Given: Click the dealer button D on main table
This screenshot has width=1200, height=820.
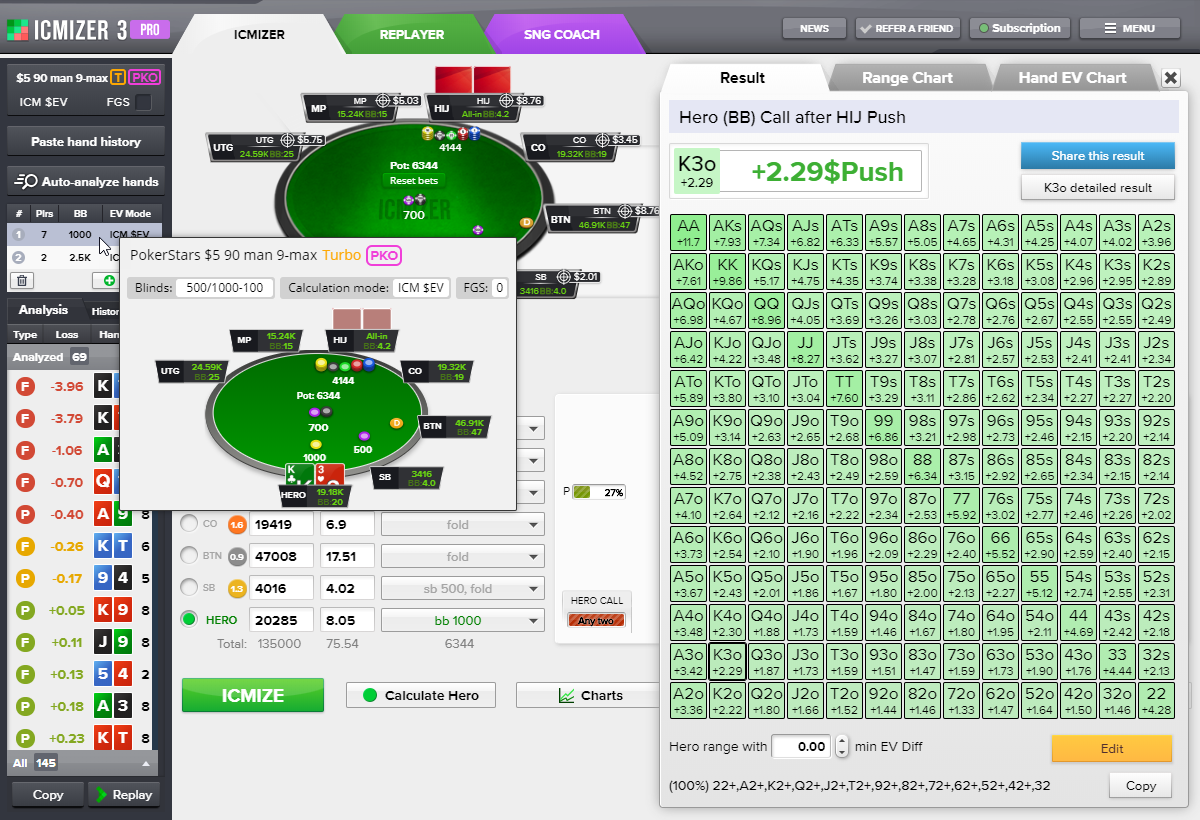Looking at the screenshot, I should coord(526,222).
